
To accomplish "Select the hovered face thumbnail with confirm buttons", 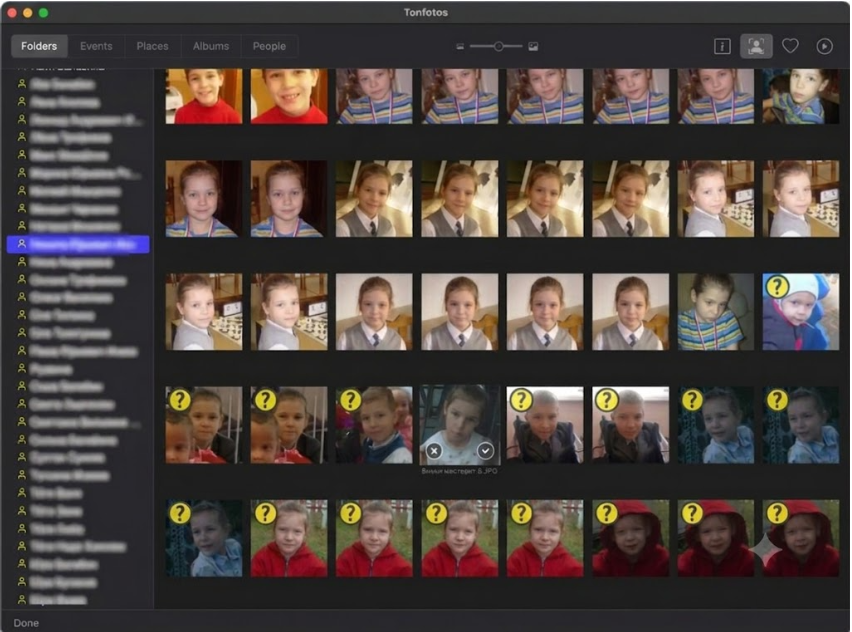I will [x=460, y=425].
